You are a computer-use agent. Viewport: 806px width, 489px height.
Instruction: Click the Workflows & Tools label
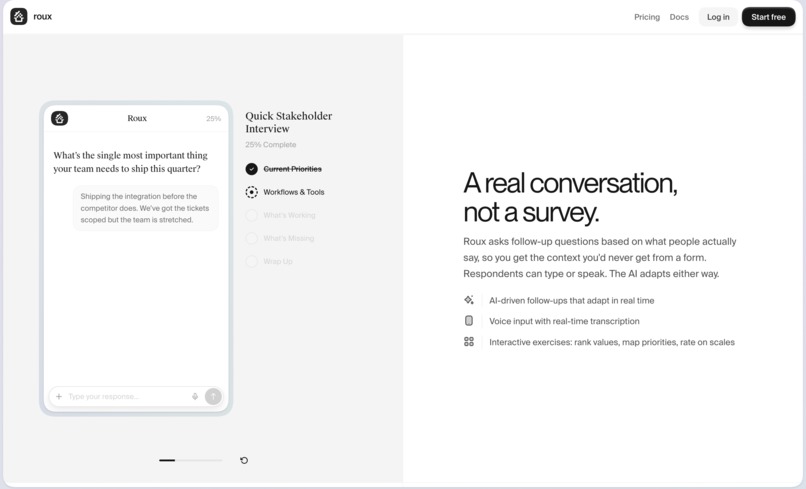(294, 192)
